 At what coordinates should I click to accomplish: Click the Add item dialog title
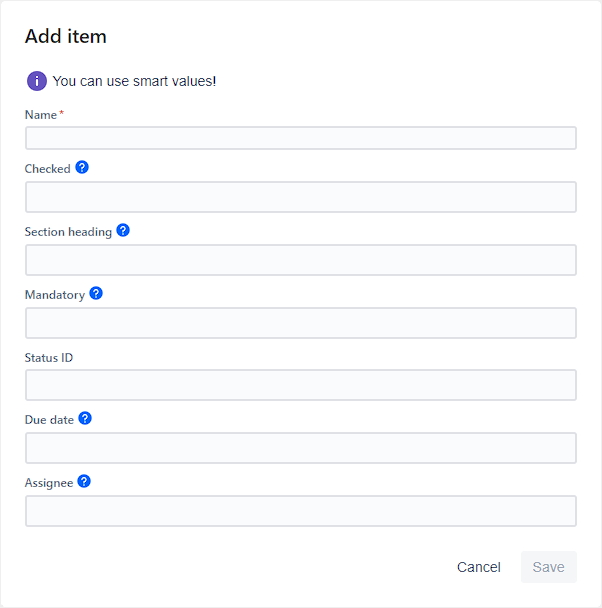click(66, 37)
